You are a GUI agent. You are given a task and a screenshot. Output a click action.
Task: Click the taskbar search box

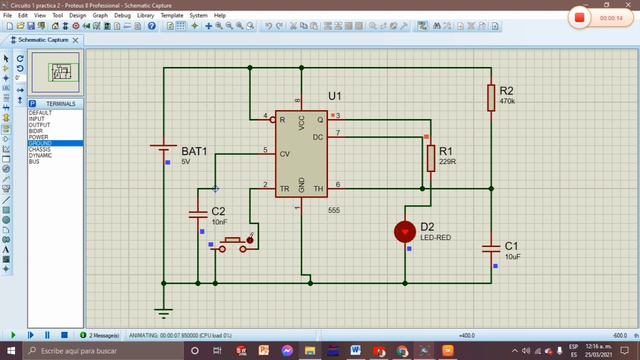pos(103,351)
